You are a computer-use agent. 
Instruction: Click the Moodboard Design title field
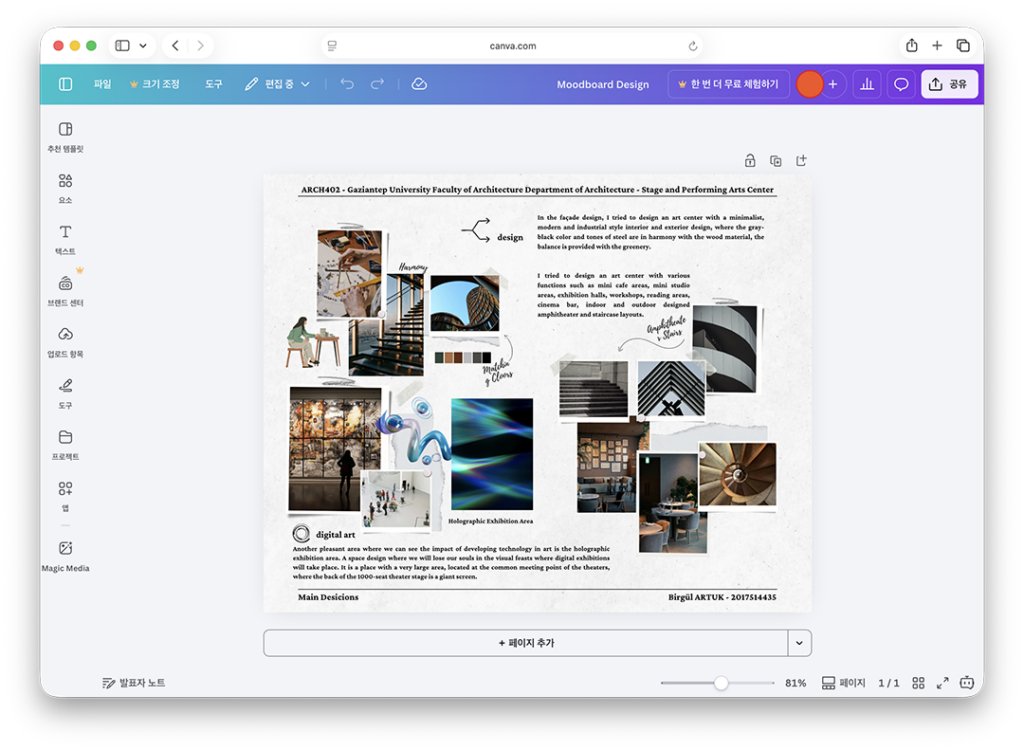point(603,84)
